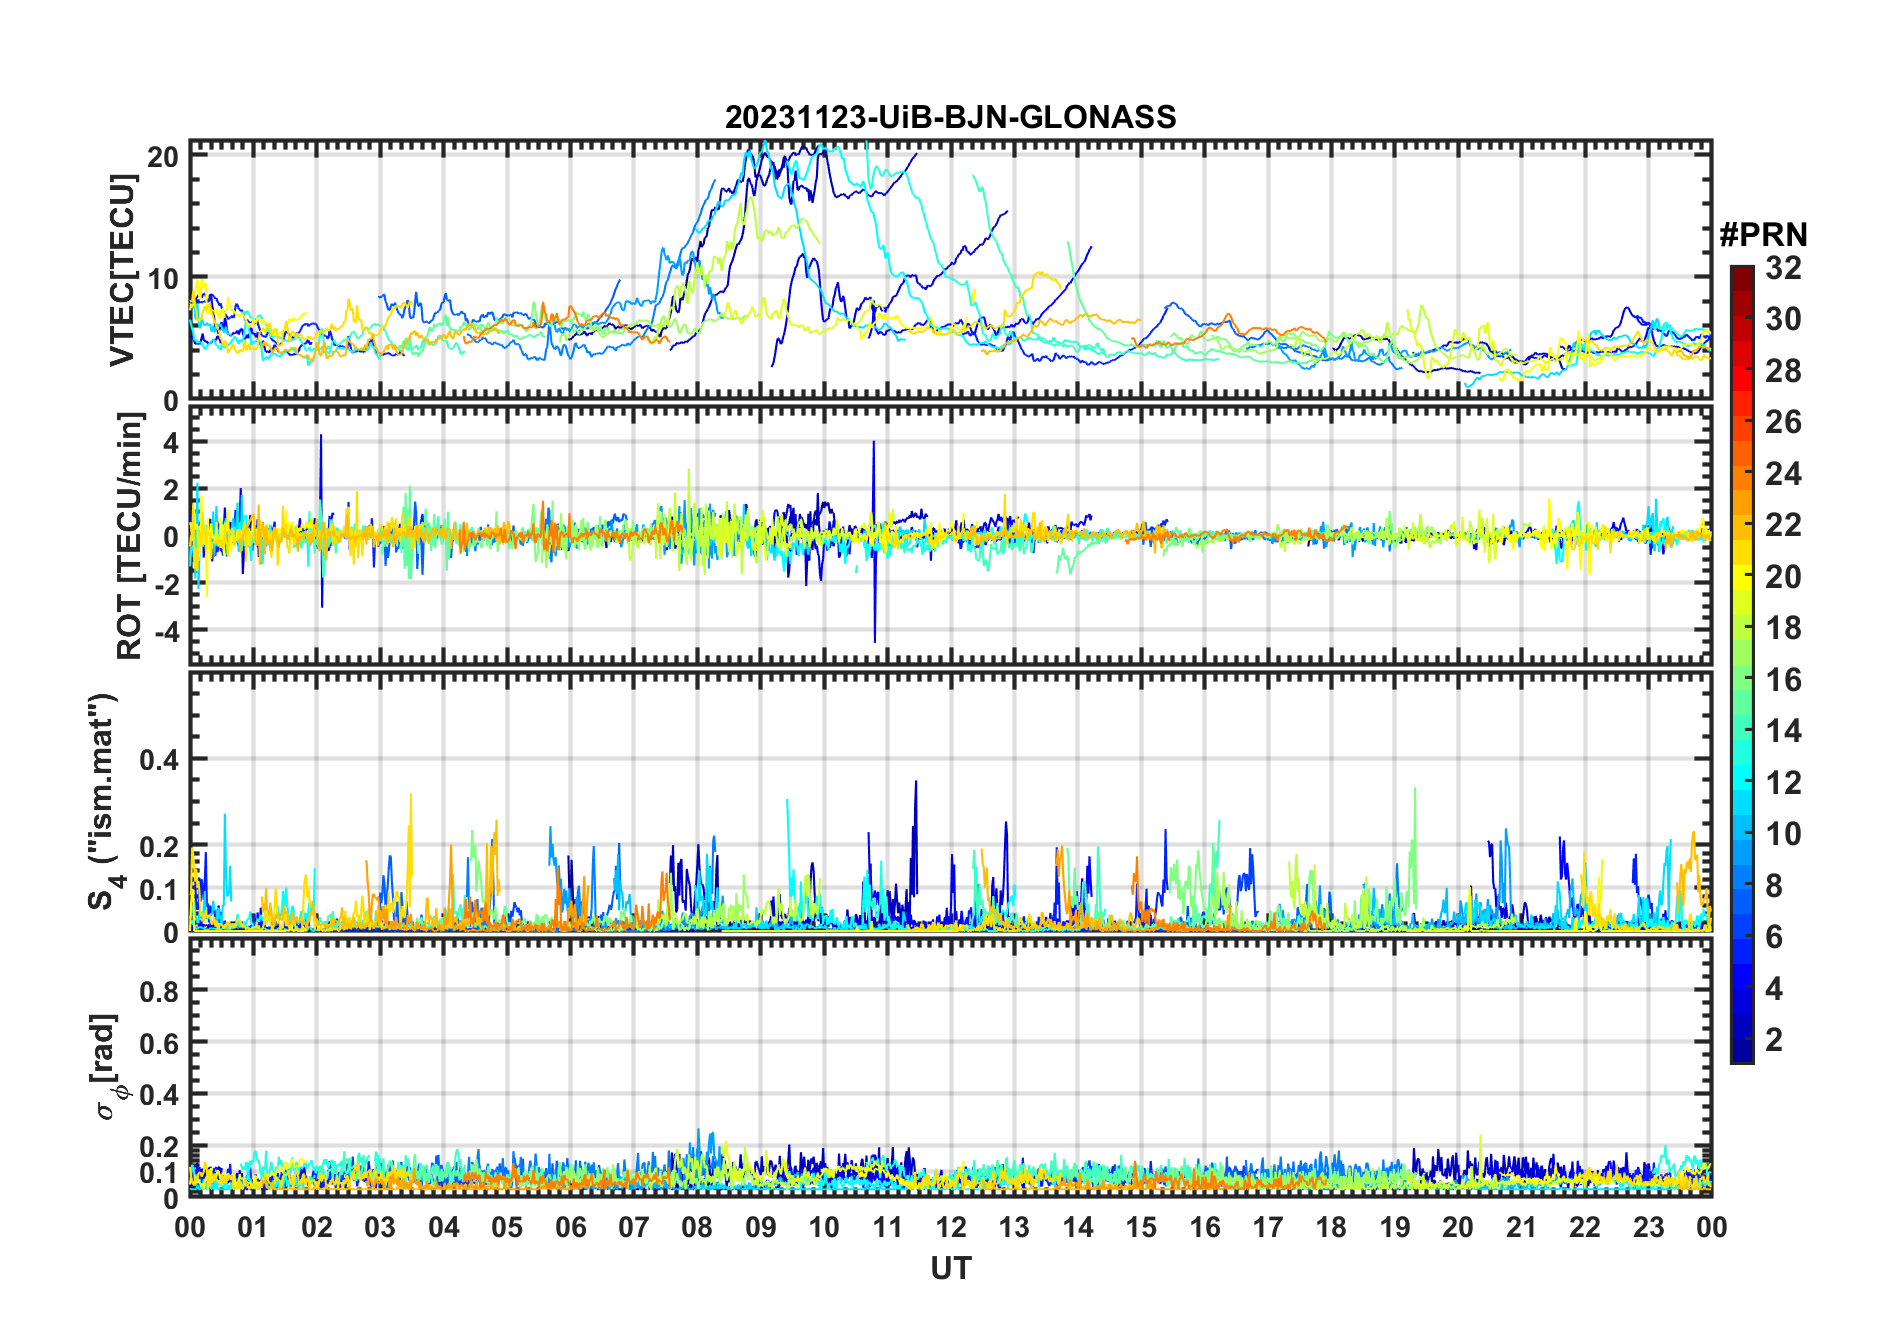
Task: Click colorbar tick label 24
Action: (1783, 473)
